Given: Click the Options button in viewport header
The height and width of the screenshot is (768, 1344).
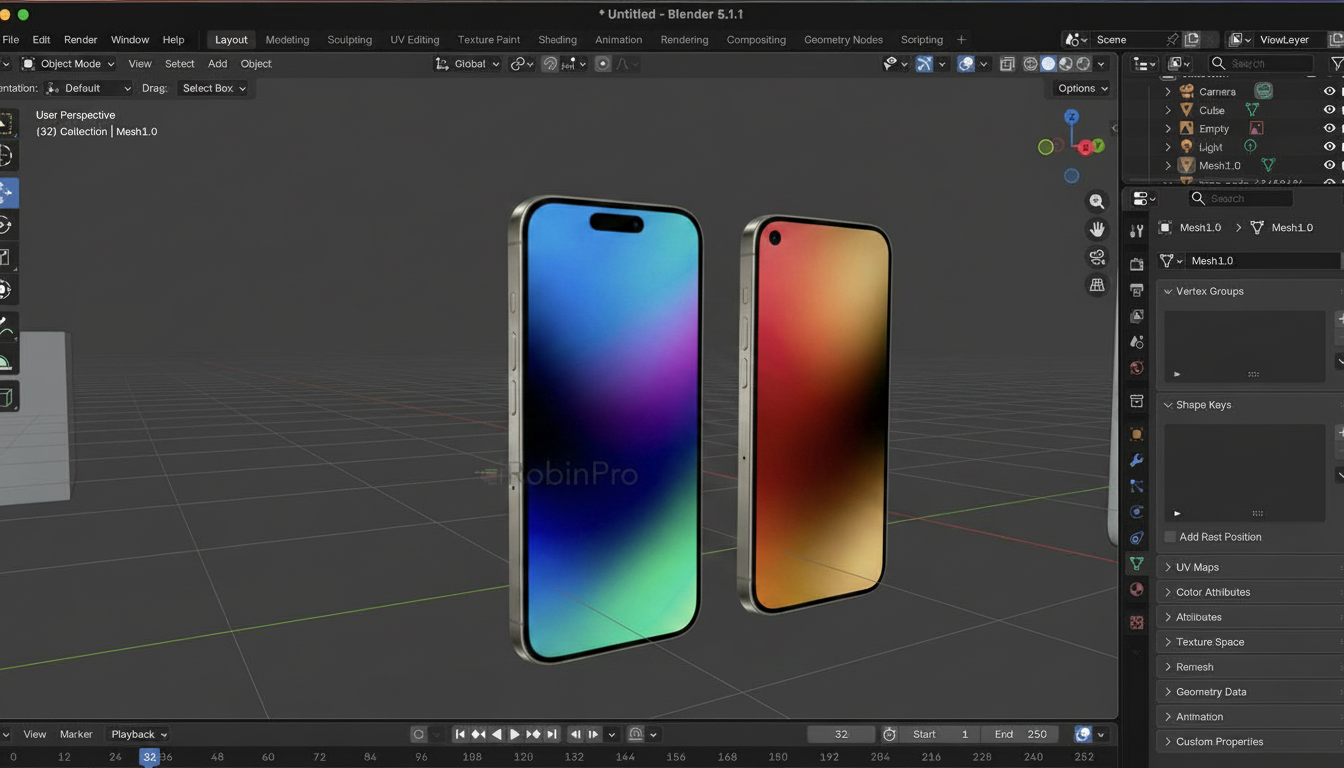Looking at the screenshot, I should pyautogui.click(x=1082, y=88).
